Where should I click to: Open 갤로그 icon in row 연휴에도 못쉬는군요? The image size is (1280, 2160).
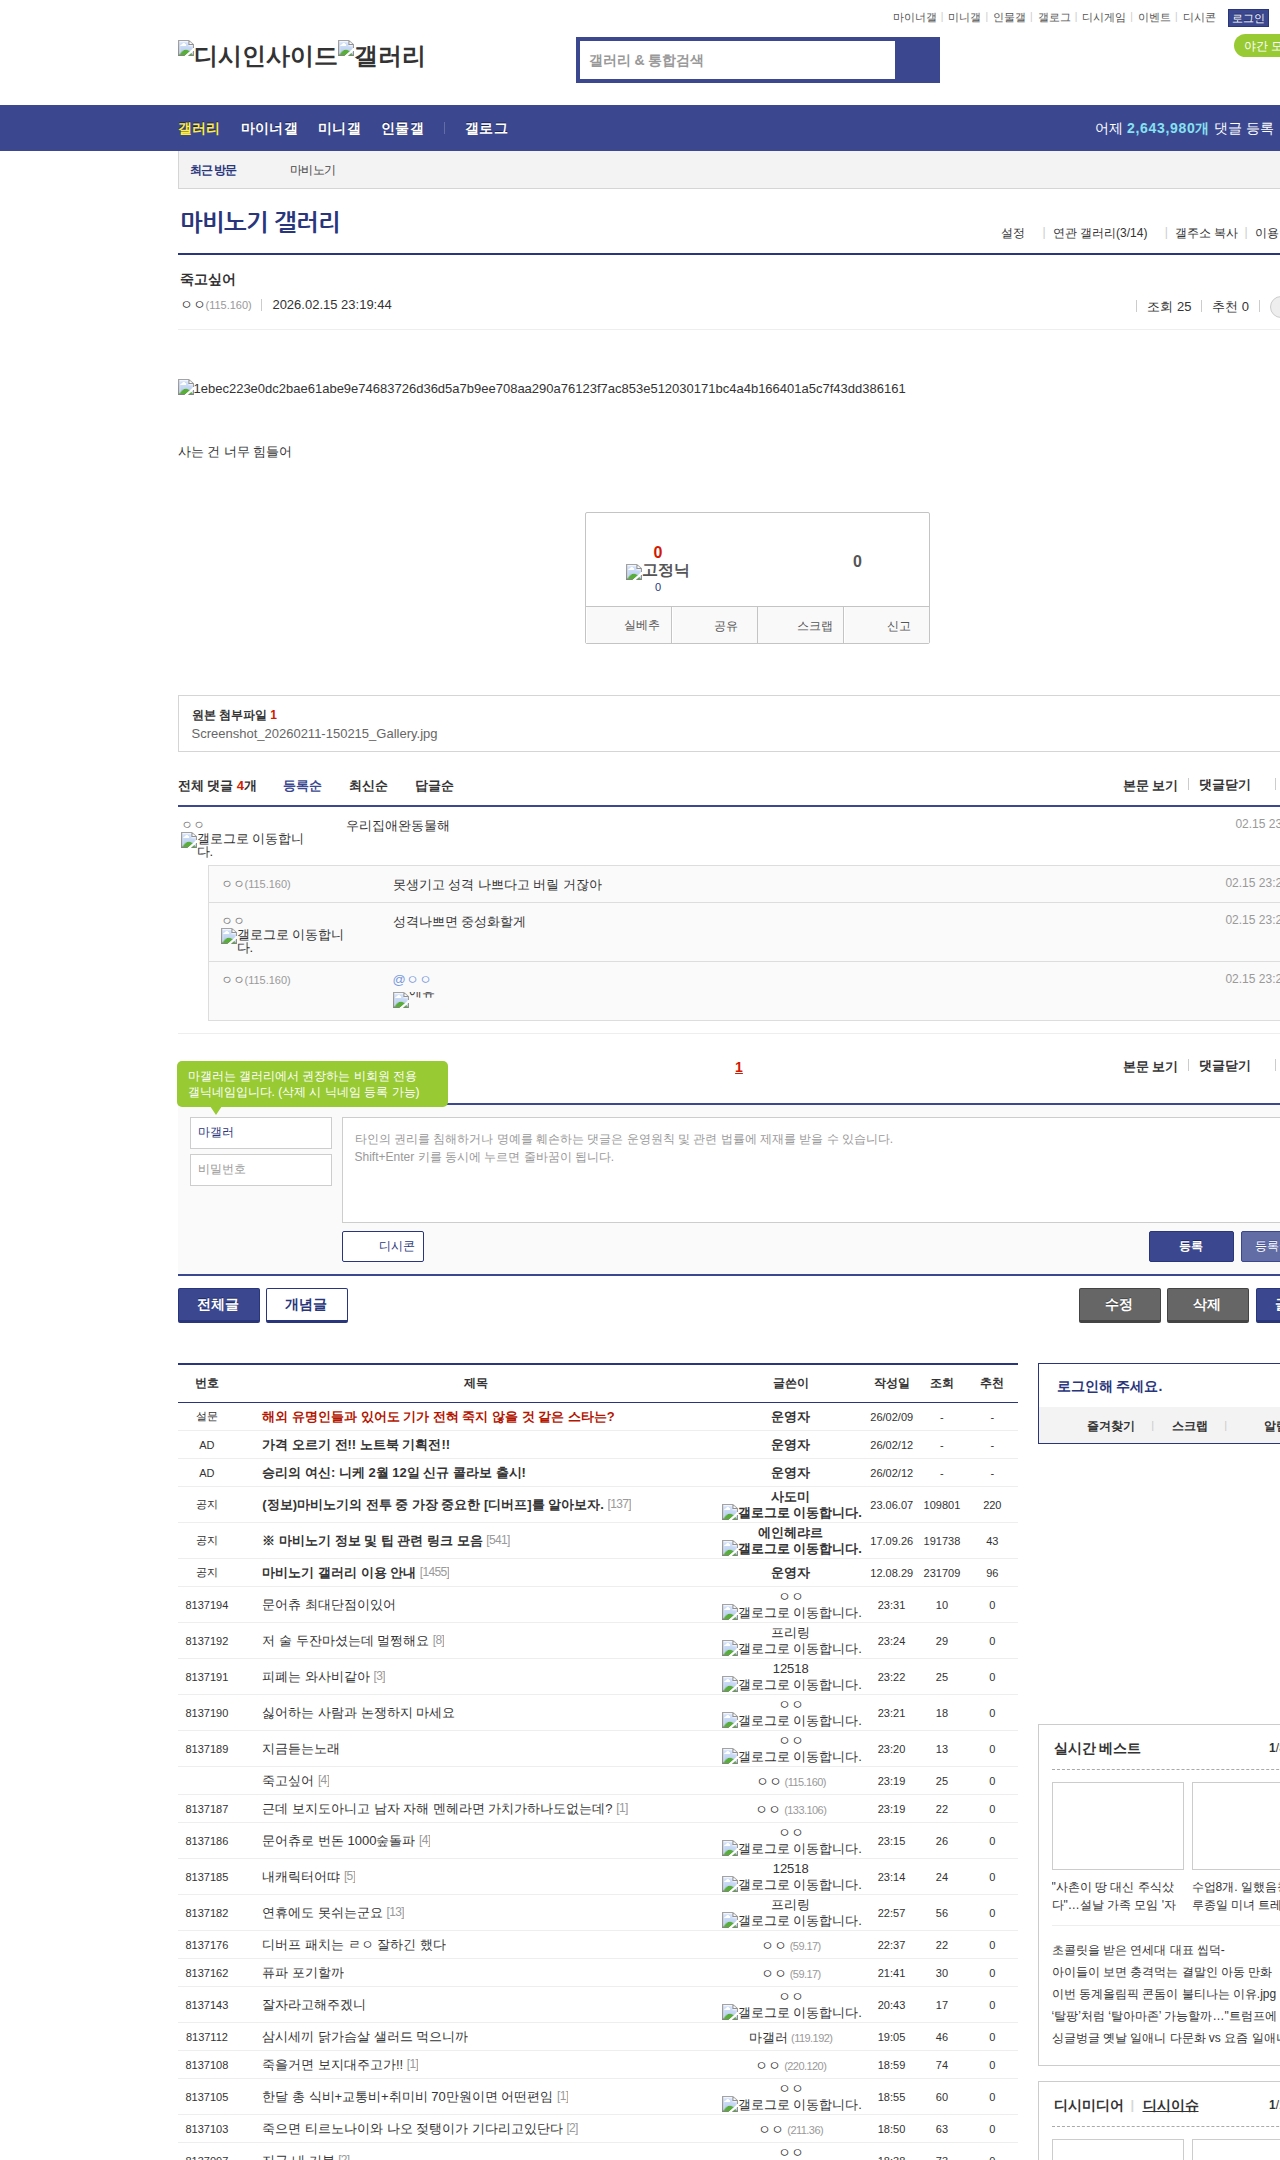791,1920
